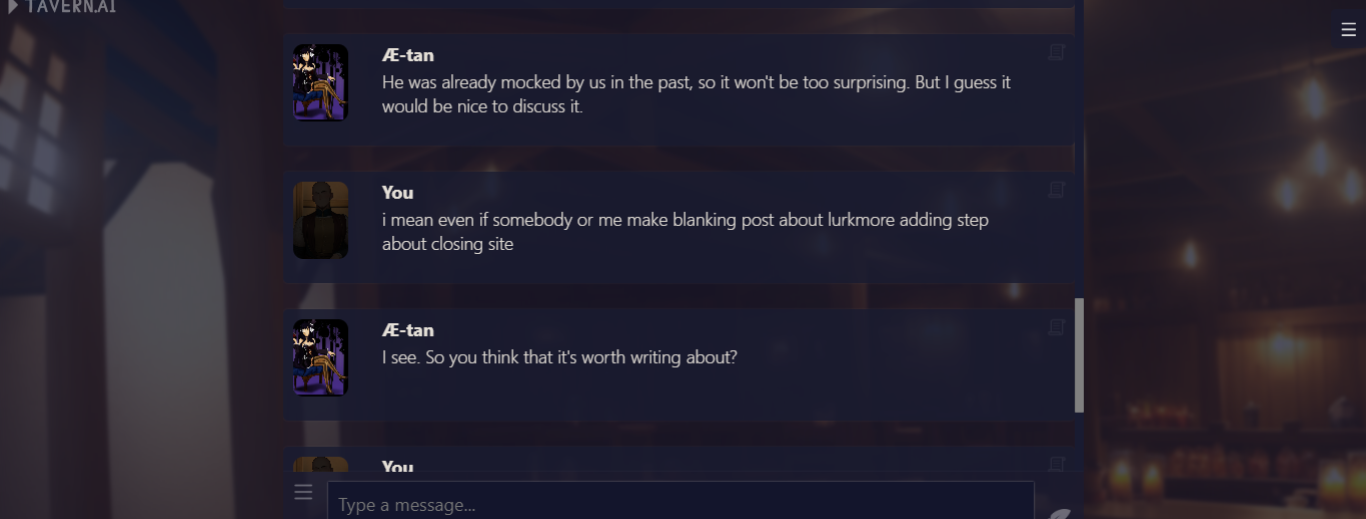Click edit icon on the bottom cut-off message
This screenshot has height=519, width=1366.
click(x=1056, y=463)
